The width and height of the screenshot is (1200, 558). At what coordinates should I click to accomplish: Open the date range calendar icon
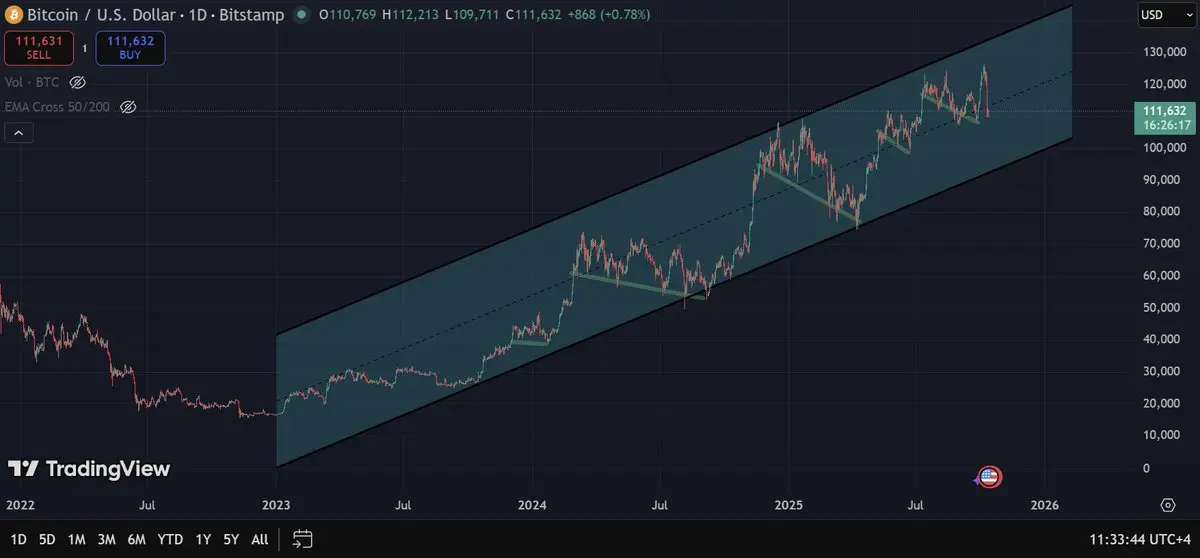tap(303, 539)
